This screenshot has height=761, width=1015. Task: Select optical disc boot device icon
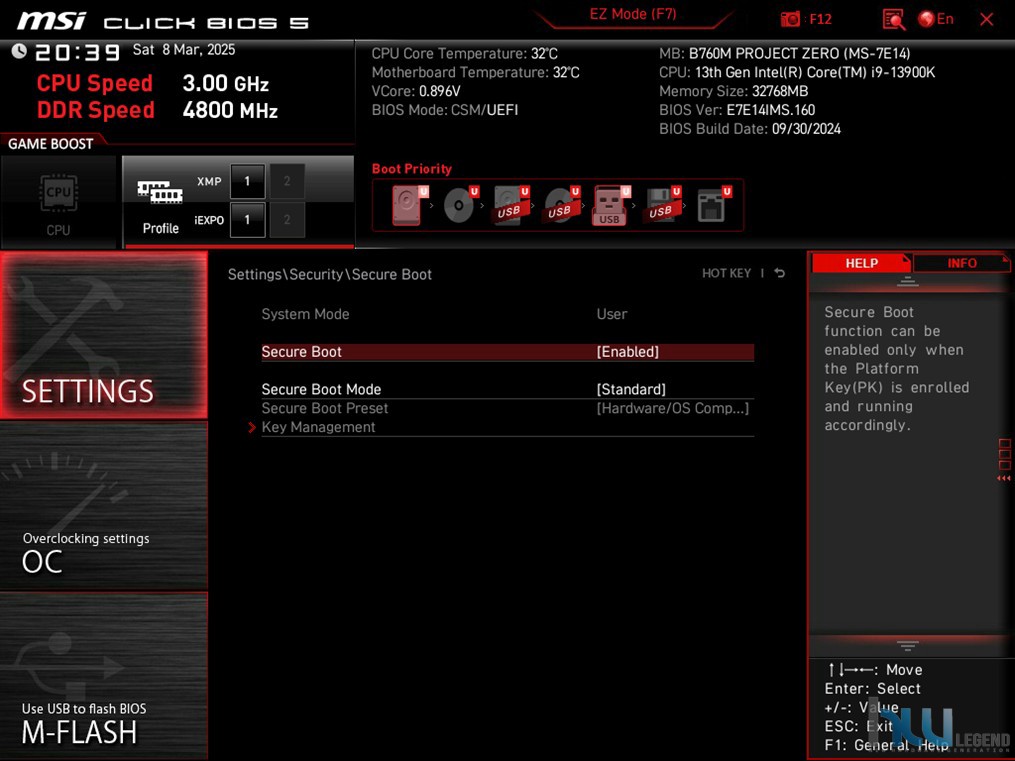point(460,205)
